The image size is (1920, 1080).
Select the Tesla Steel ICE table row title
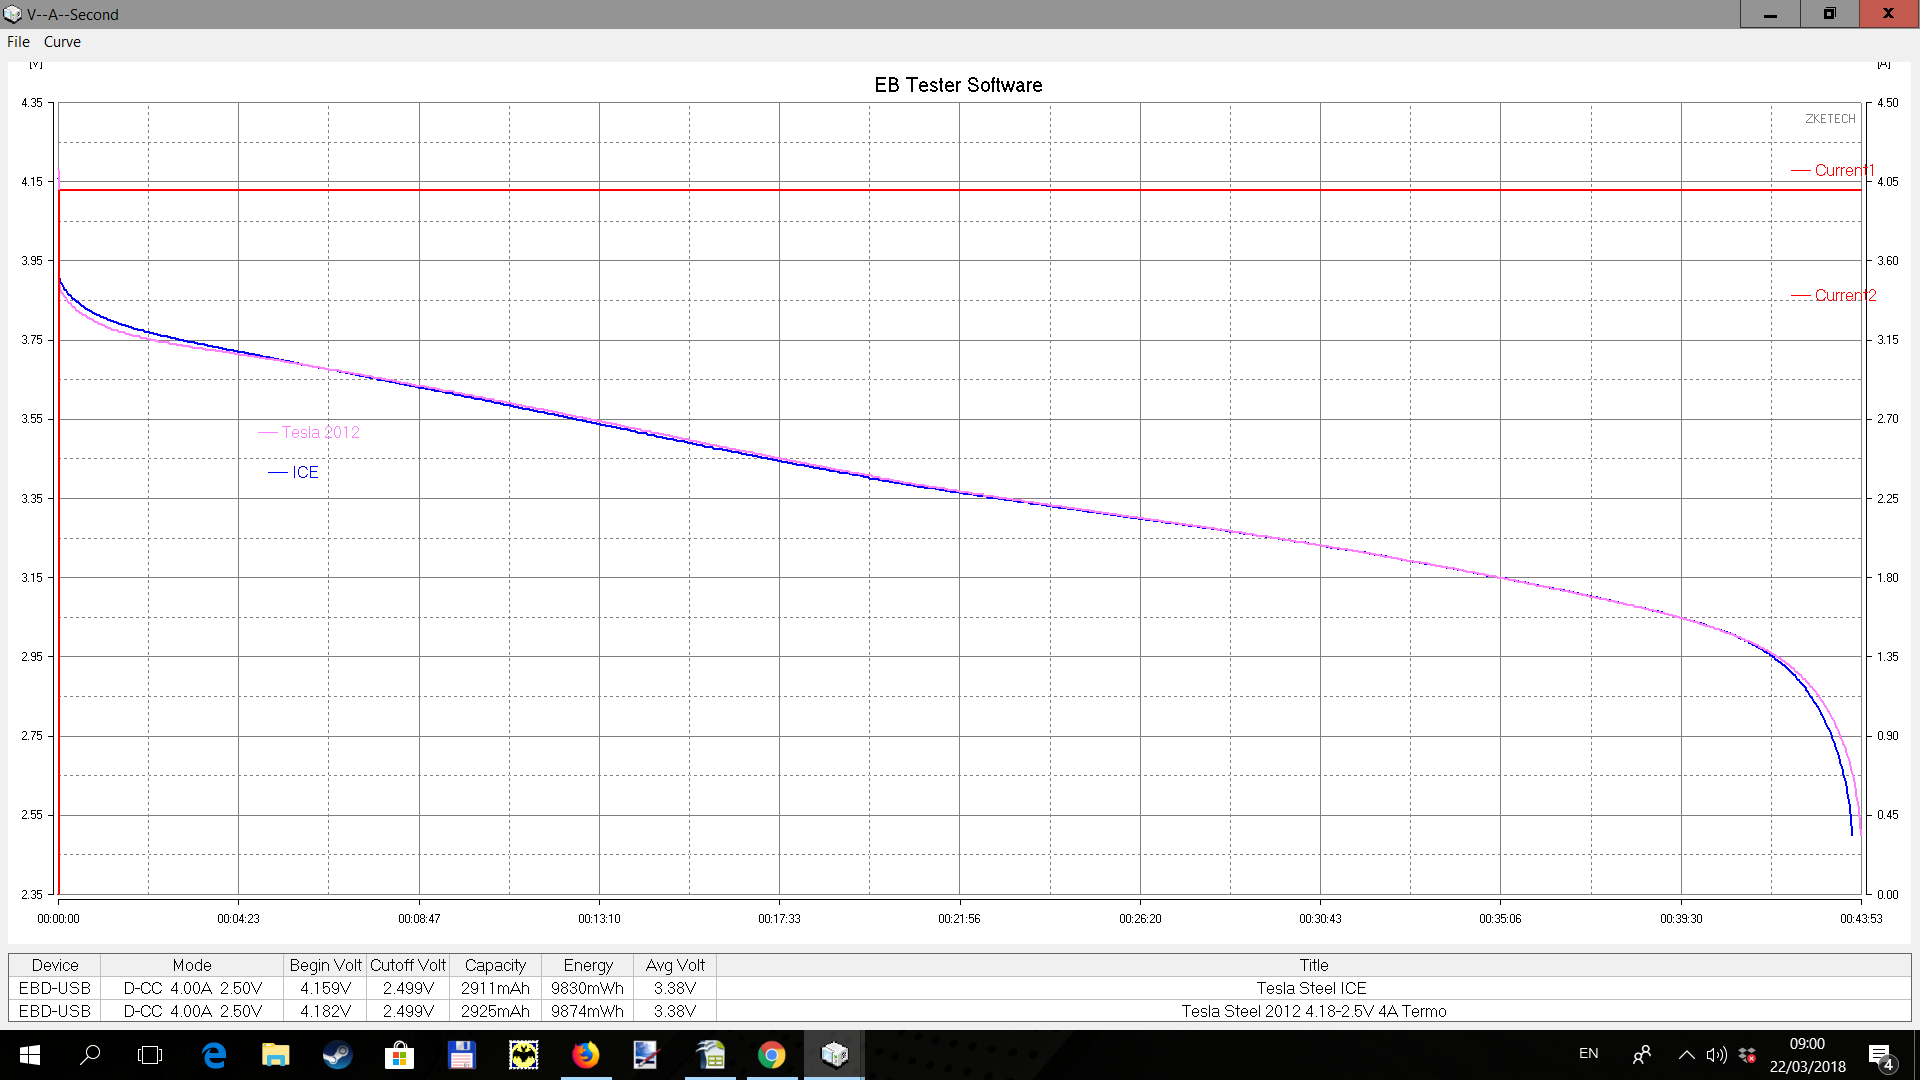point(1311,988)
